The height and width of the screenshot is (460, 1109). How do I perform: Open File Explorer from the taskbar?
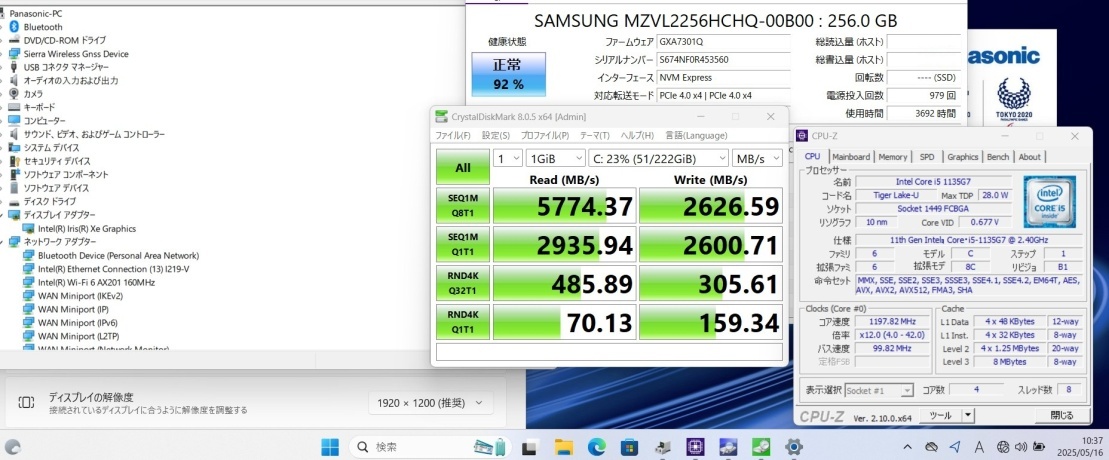pyautogui.click(x=564, y=447)
